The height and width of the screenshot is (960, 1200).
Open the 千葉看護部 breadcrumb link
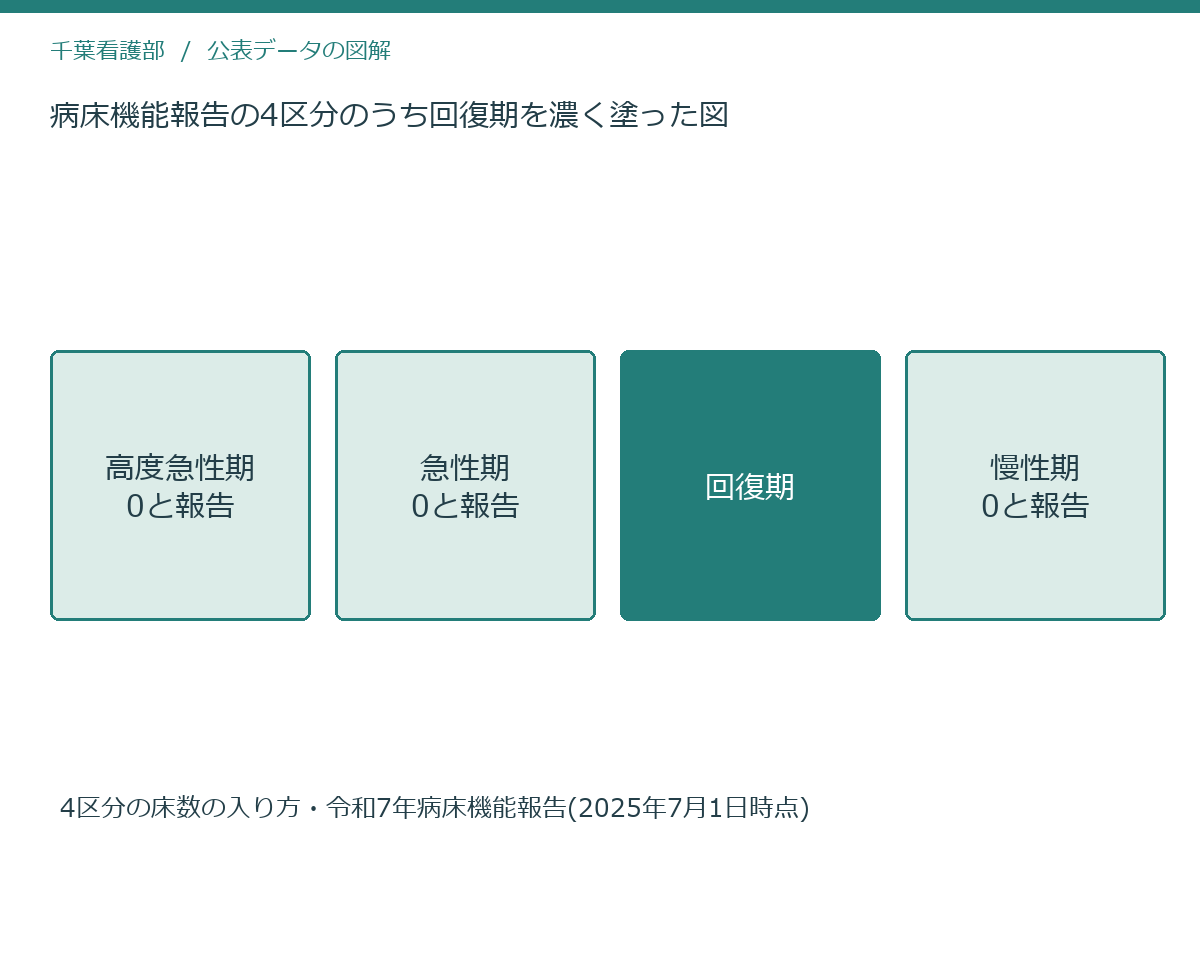tap(107, 50)
